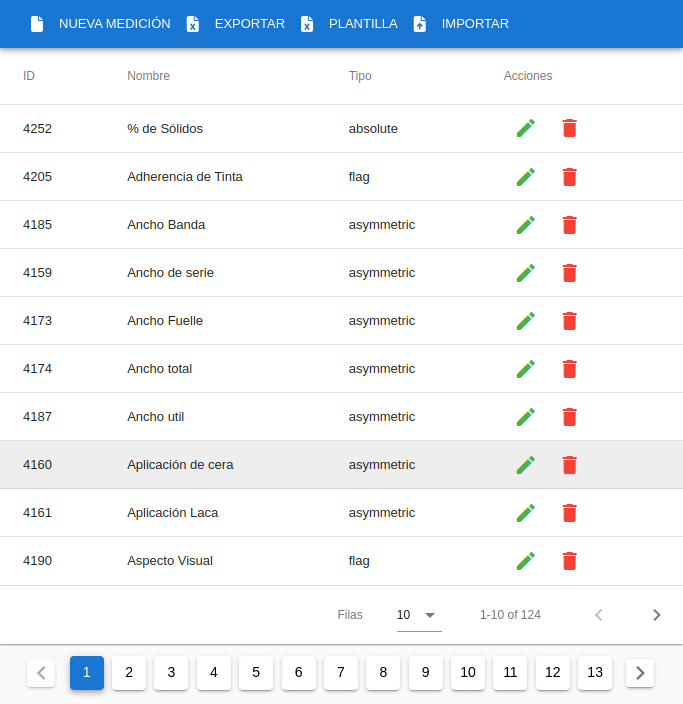683x704 pixels.
Task: Delete the % de Sólidos row
Action: pos(569,128)
